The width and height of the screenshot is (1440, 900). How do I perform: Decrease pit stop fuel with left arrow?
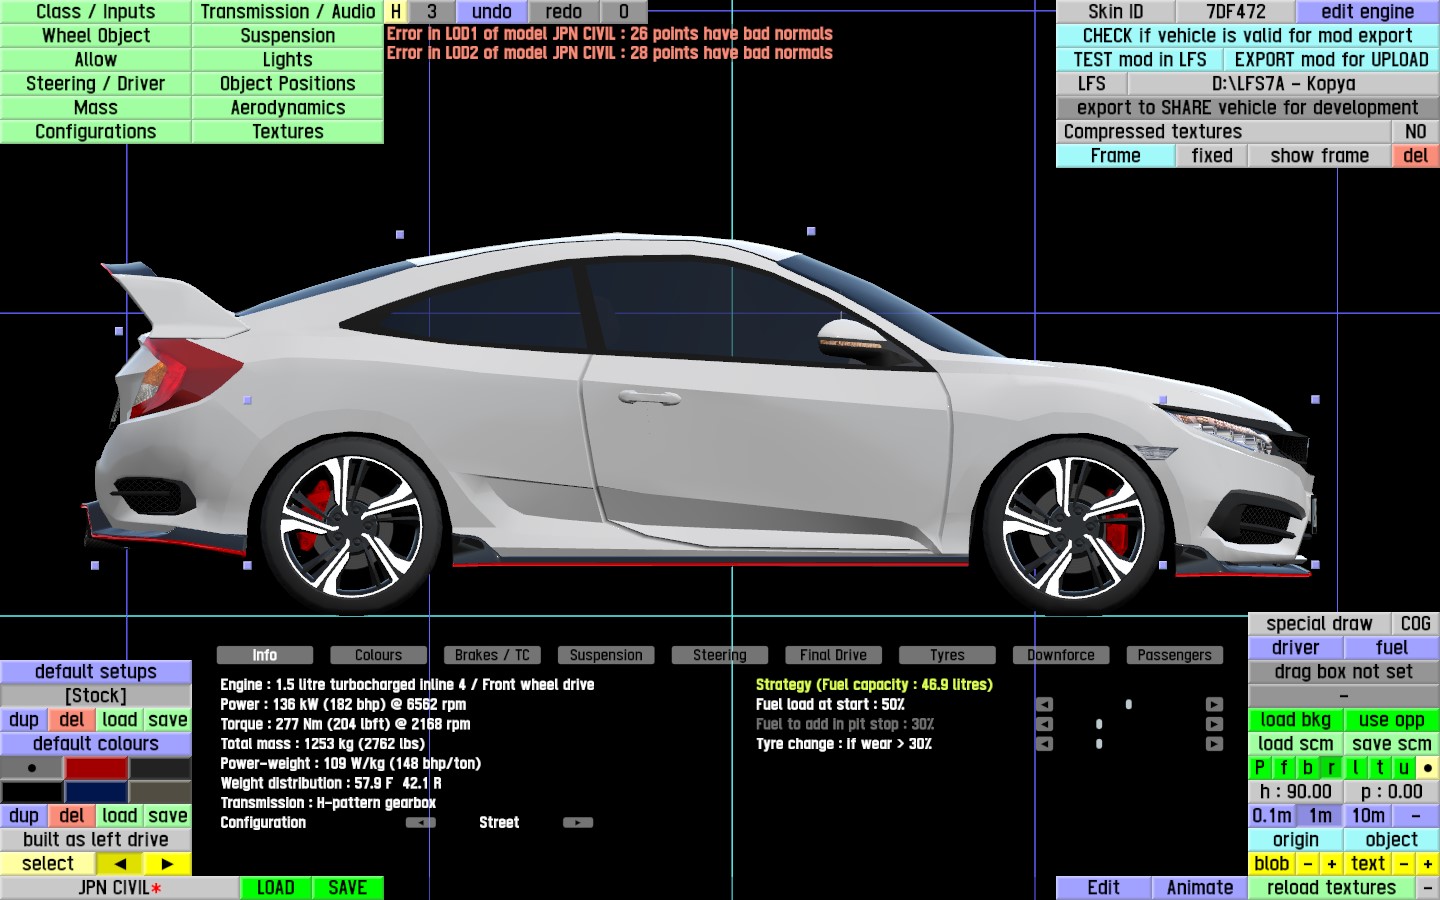[1044, 724]
